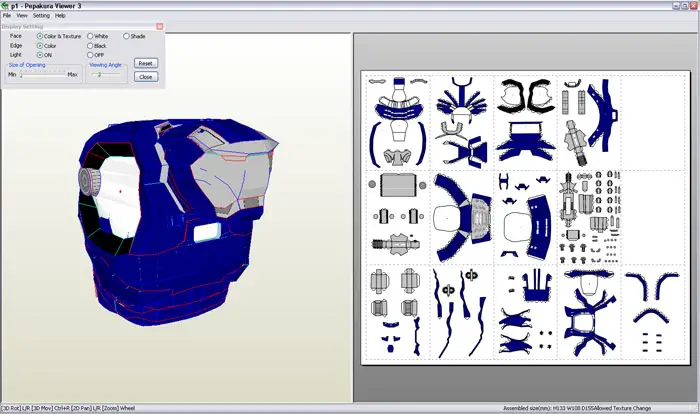Click the Reset button in Display Setting
Image resolution: width=700 pixels, height=414 pixels.
pyautogui.click(x=146, y=63)
